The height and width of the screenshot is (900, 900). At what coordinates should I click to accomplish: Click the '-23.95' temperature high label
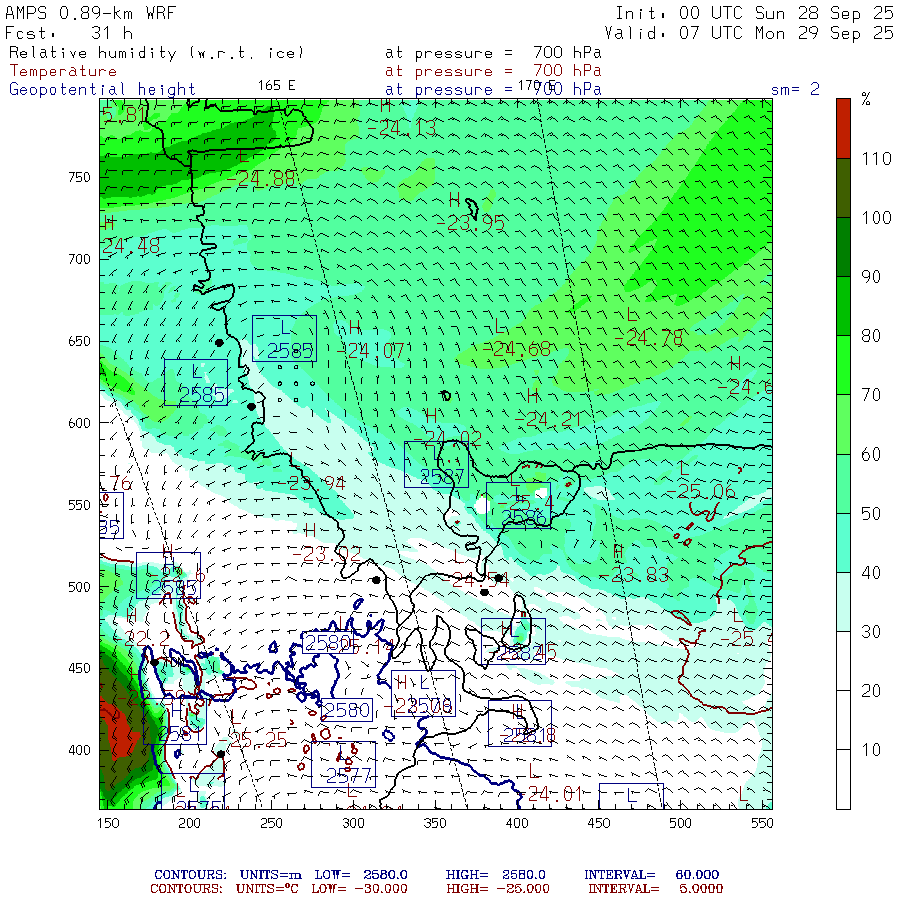pos(471,223)
